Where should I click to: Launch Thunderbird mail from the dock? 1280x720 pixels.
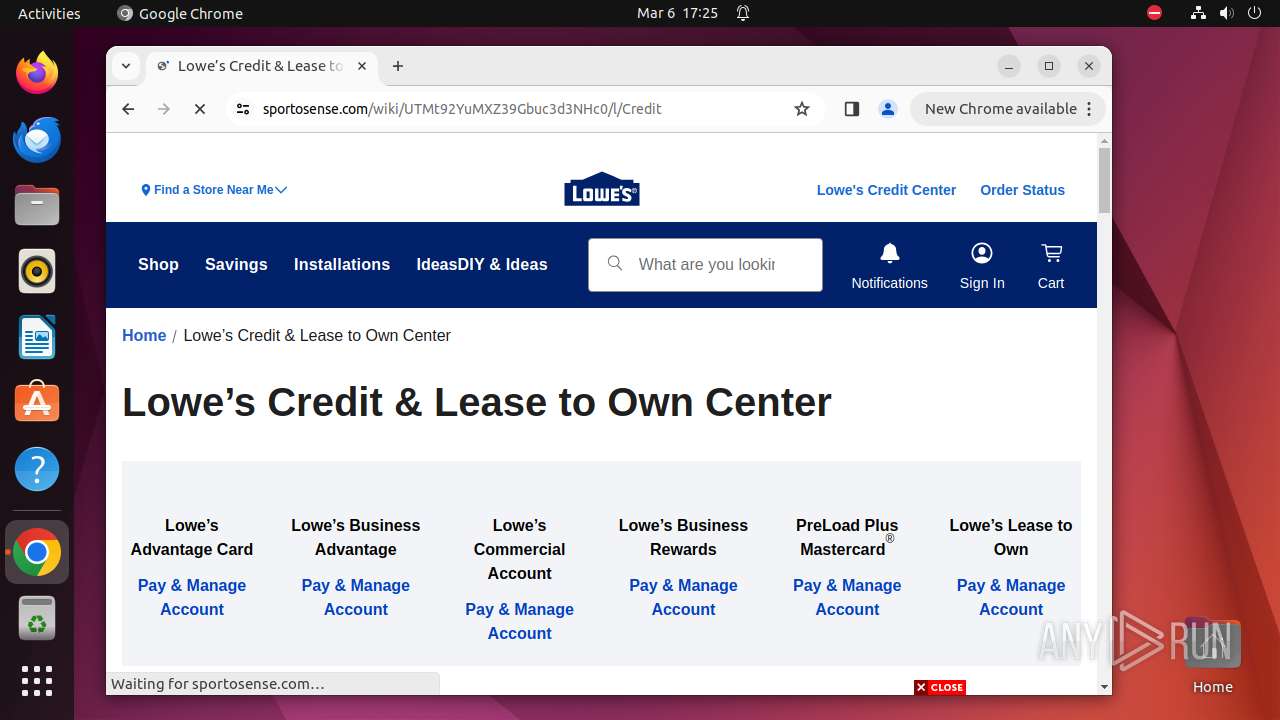tap(37, 139)
